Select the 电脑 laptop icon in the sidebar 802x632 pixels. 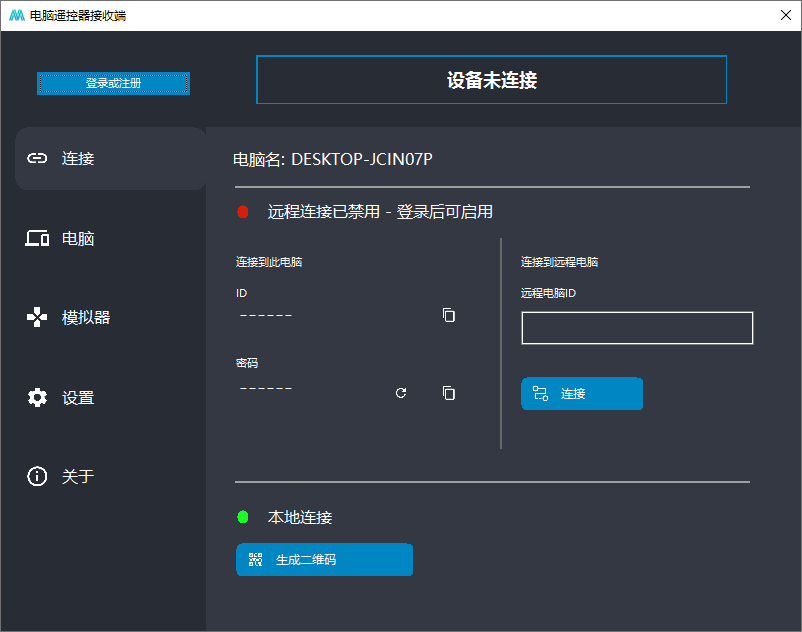pyautogui.click(x=36, y=238)
